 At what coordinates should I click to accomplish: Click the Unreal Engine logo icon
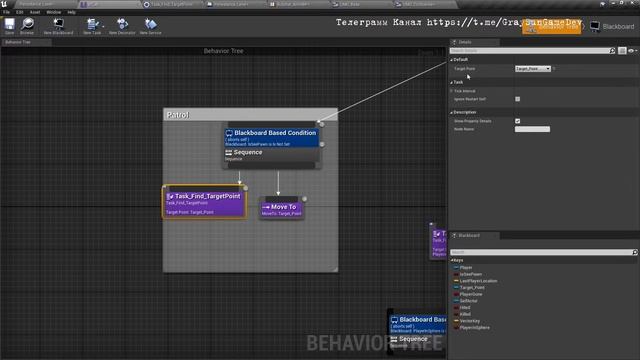point(4,4)
